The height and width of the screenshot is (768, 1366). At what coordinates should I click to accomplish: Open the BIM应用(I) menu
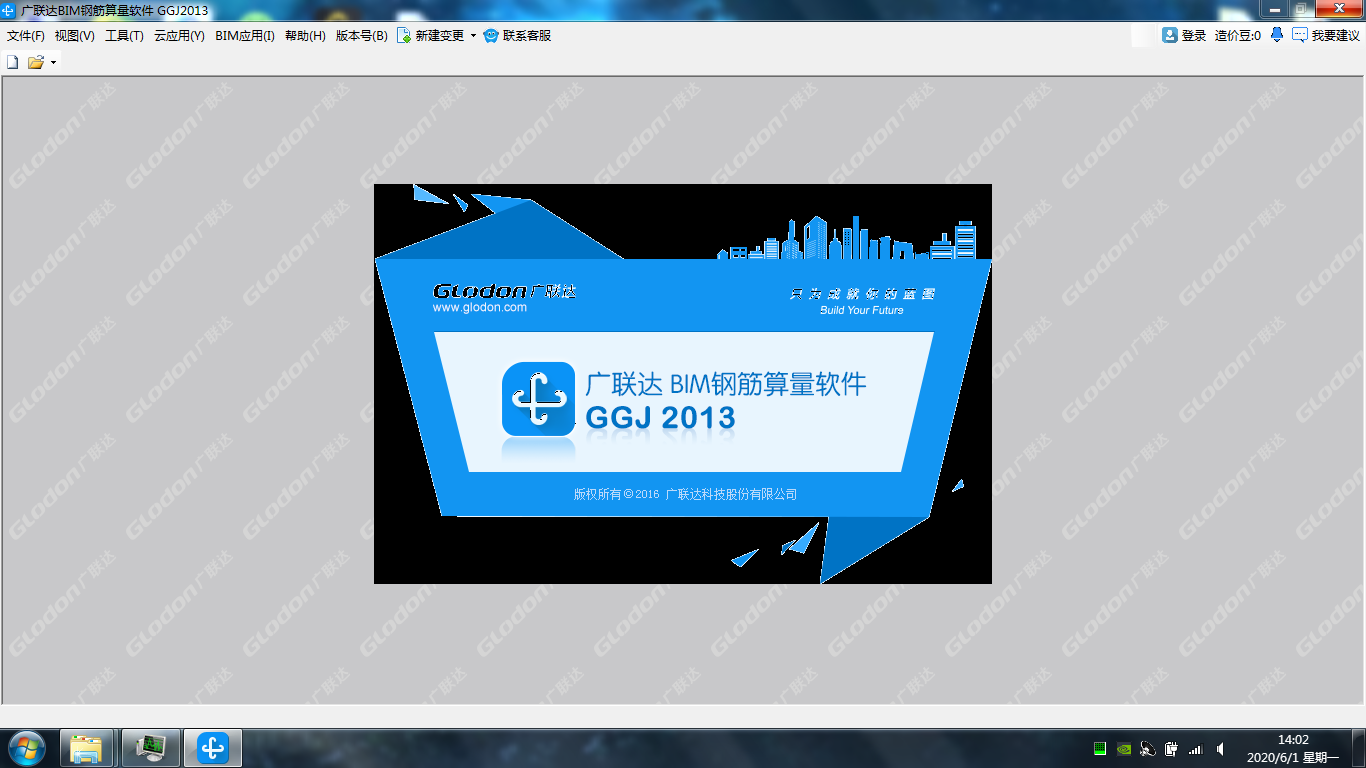(245, 35)
